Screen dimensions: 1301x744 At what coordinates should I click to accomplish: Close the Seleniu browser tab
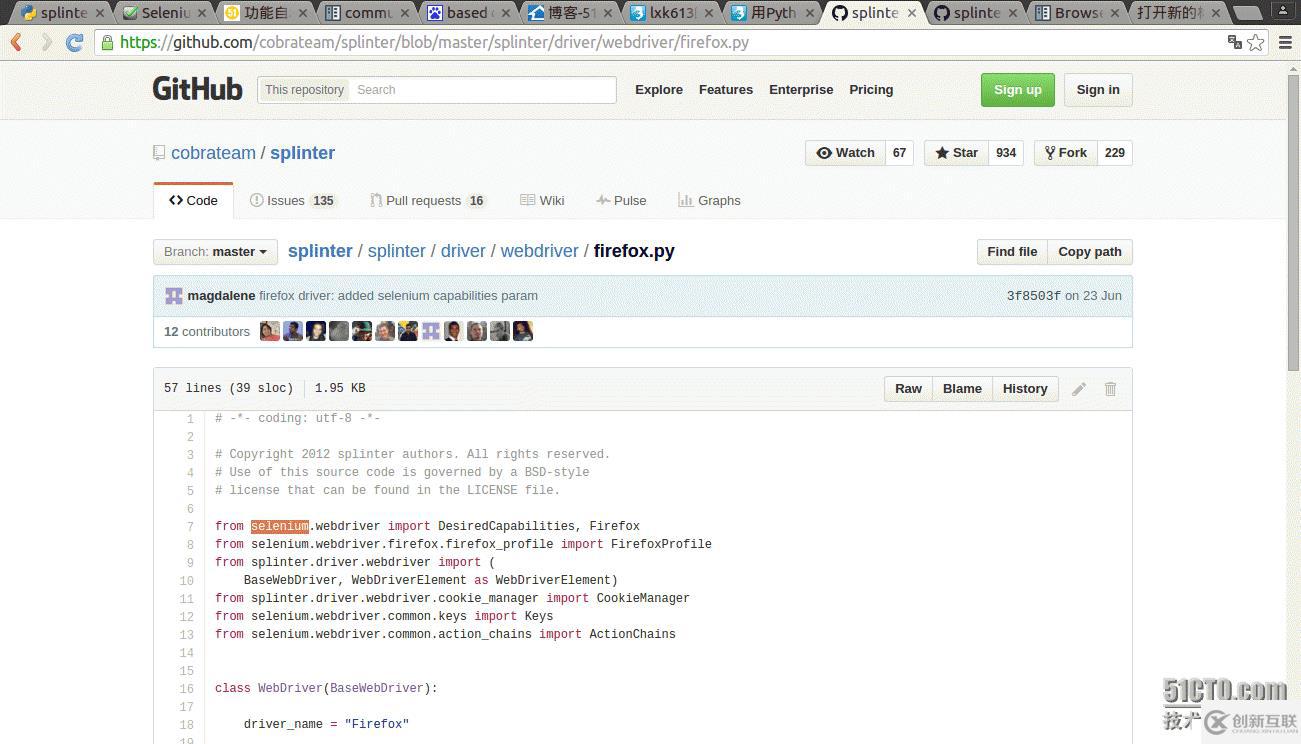tap(203, 13)
